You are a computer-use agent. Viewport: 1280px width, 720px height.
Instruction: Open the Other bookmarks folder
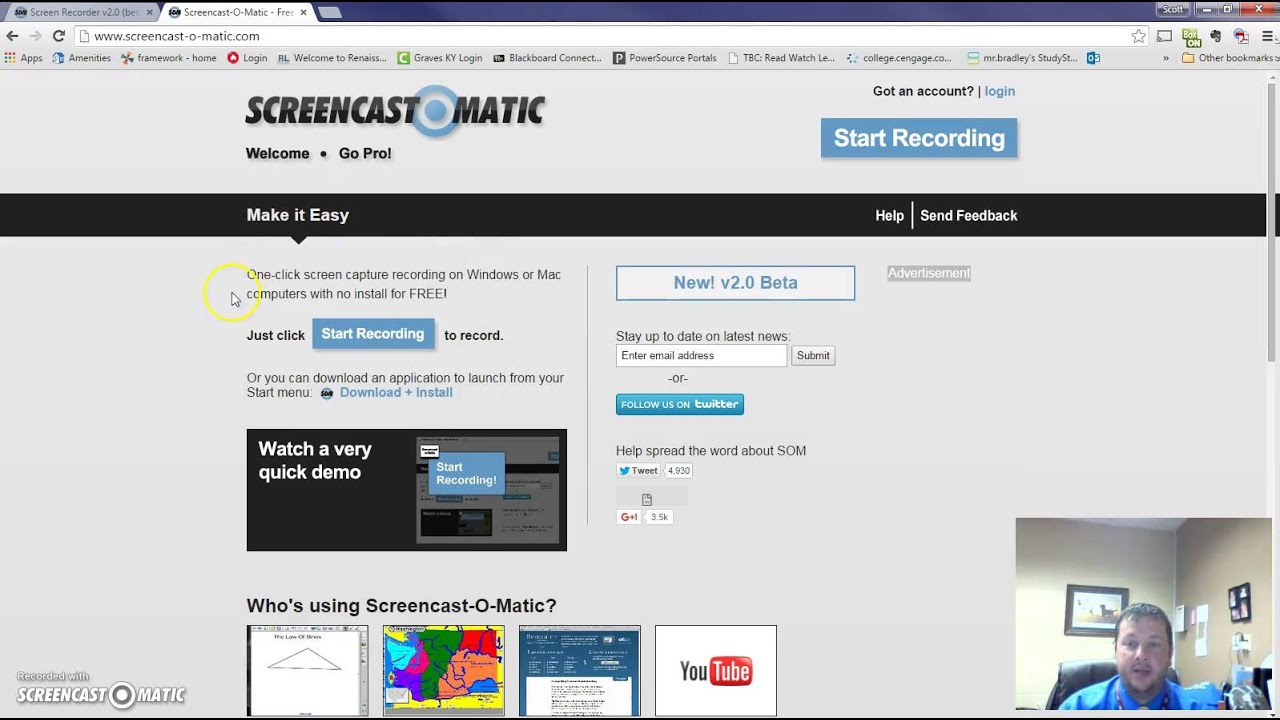click(1230, 58)
